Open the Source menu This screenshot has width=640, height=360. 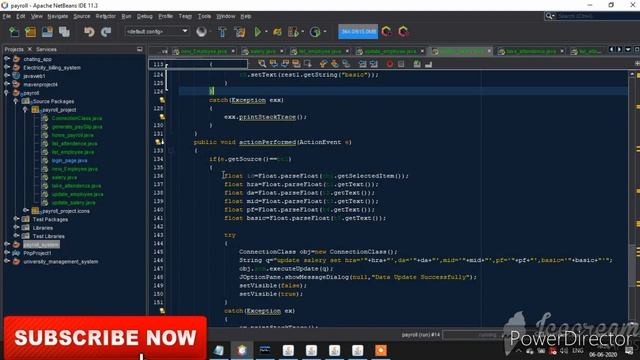coord(82,16)
